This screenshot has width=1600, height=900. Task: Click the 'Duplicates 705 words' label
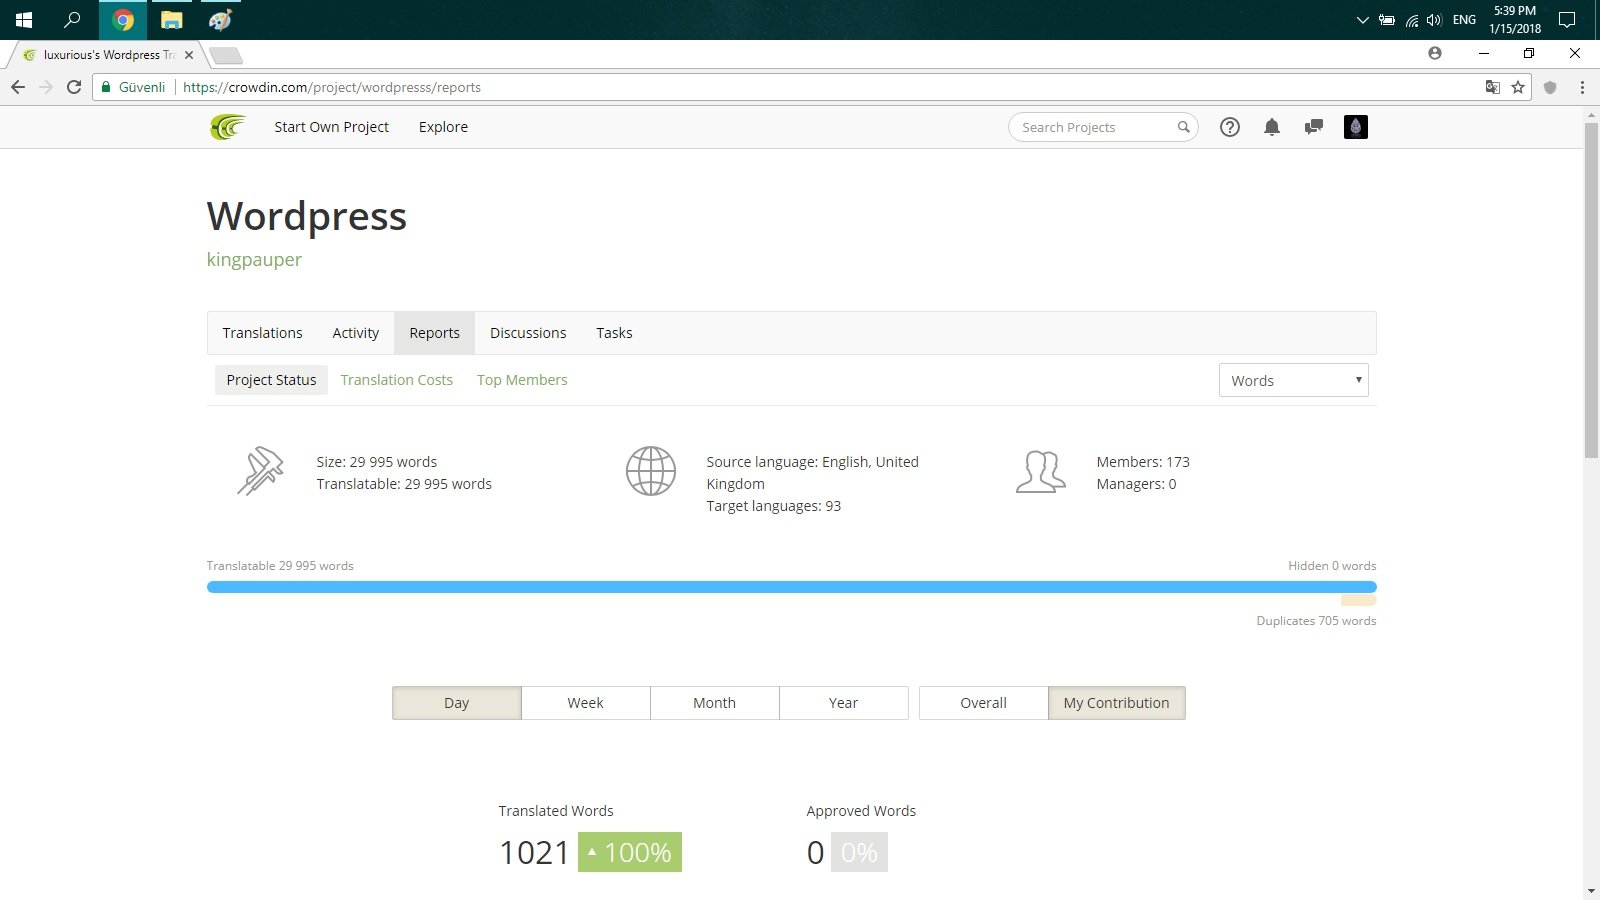click(x=1316, y=621)
